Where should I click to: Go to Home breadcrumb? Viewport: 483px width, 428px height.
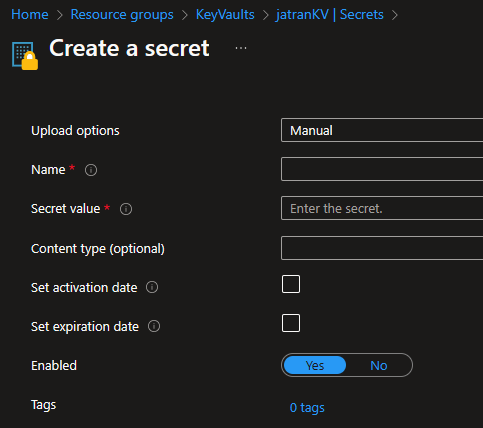point(30,15)
